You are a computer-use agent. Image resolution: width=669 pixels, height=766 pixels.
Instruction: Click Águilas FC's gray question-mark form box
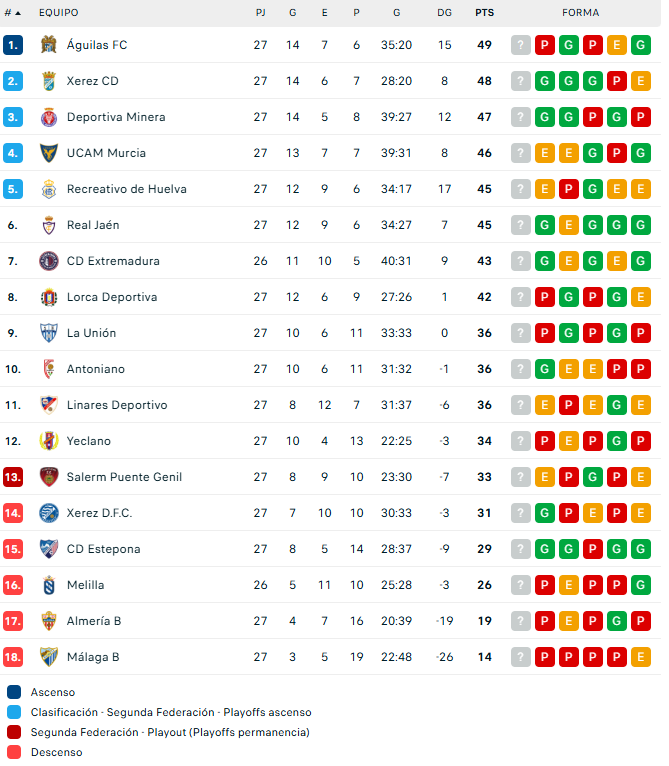coord(521,45)
